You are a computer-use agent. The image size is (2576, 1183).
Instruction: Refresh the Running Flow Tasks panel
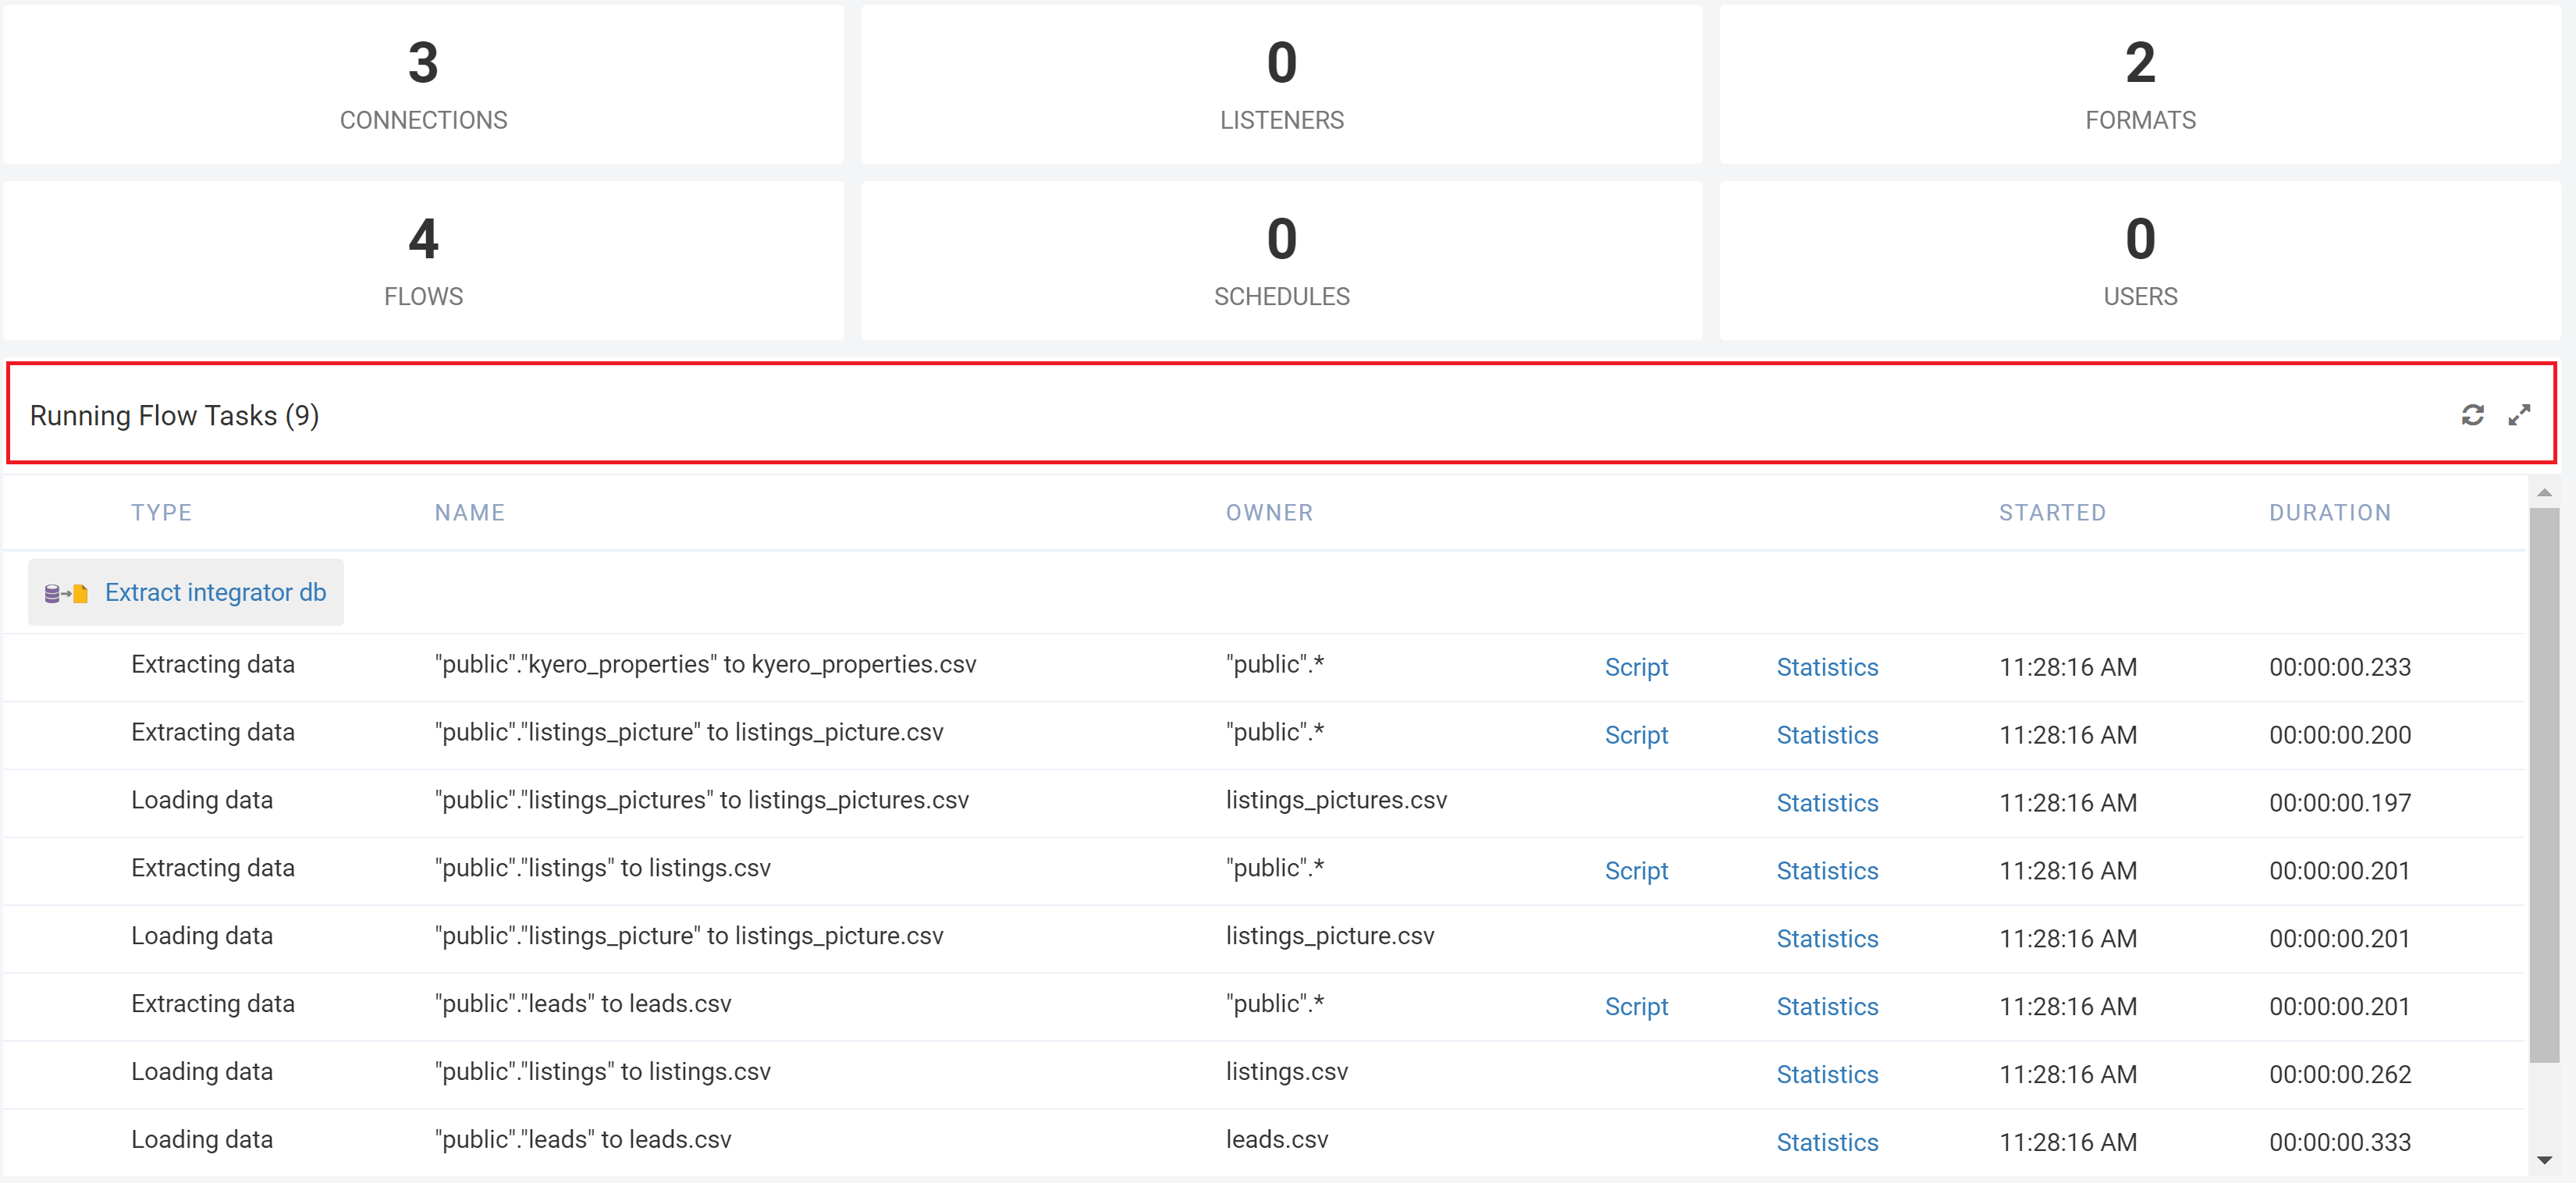[x=2472, y=415]
